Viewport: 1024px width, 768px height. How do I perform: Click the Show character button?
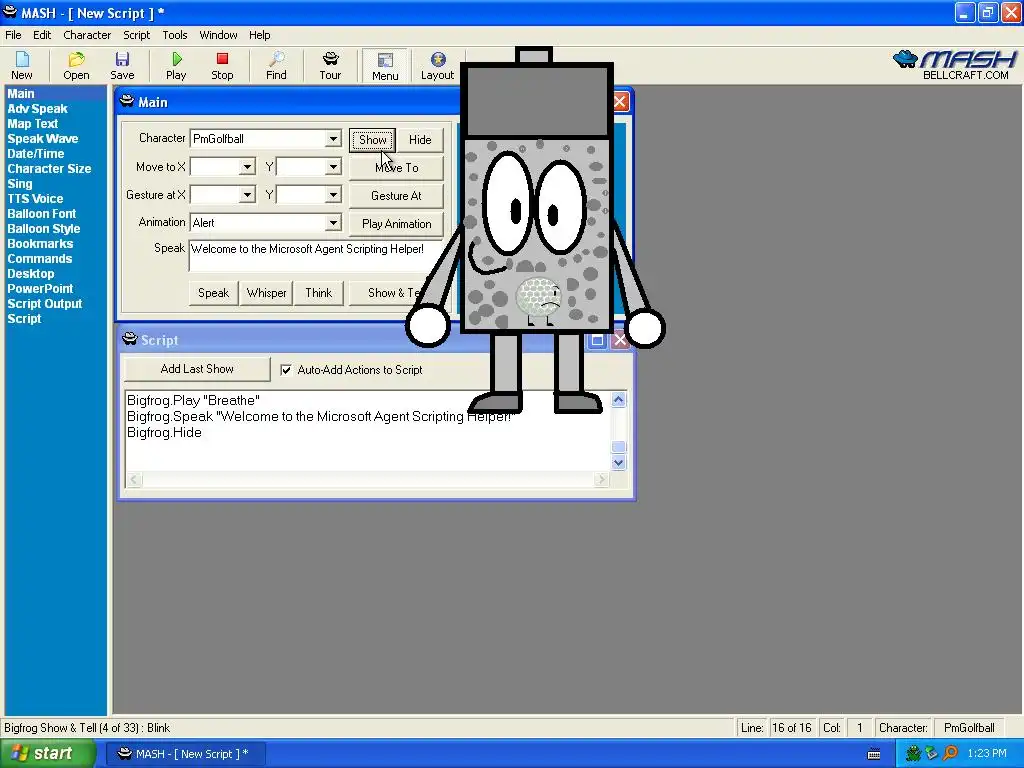[x=372, y=140]
